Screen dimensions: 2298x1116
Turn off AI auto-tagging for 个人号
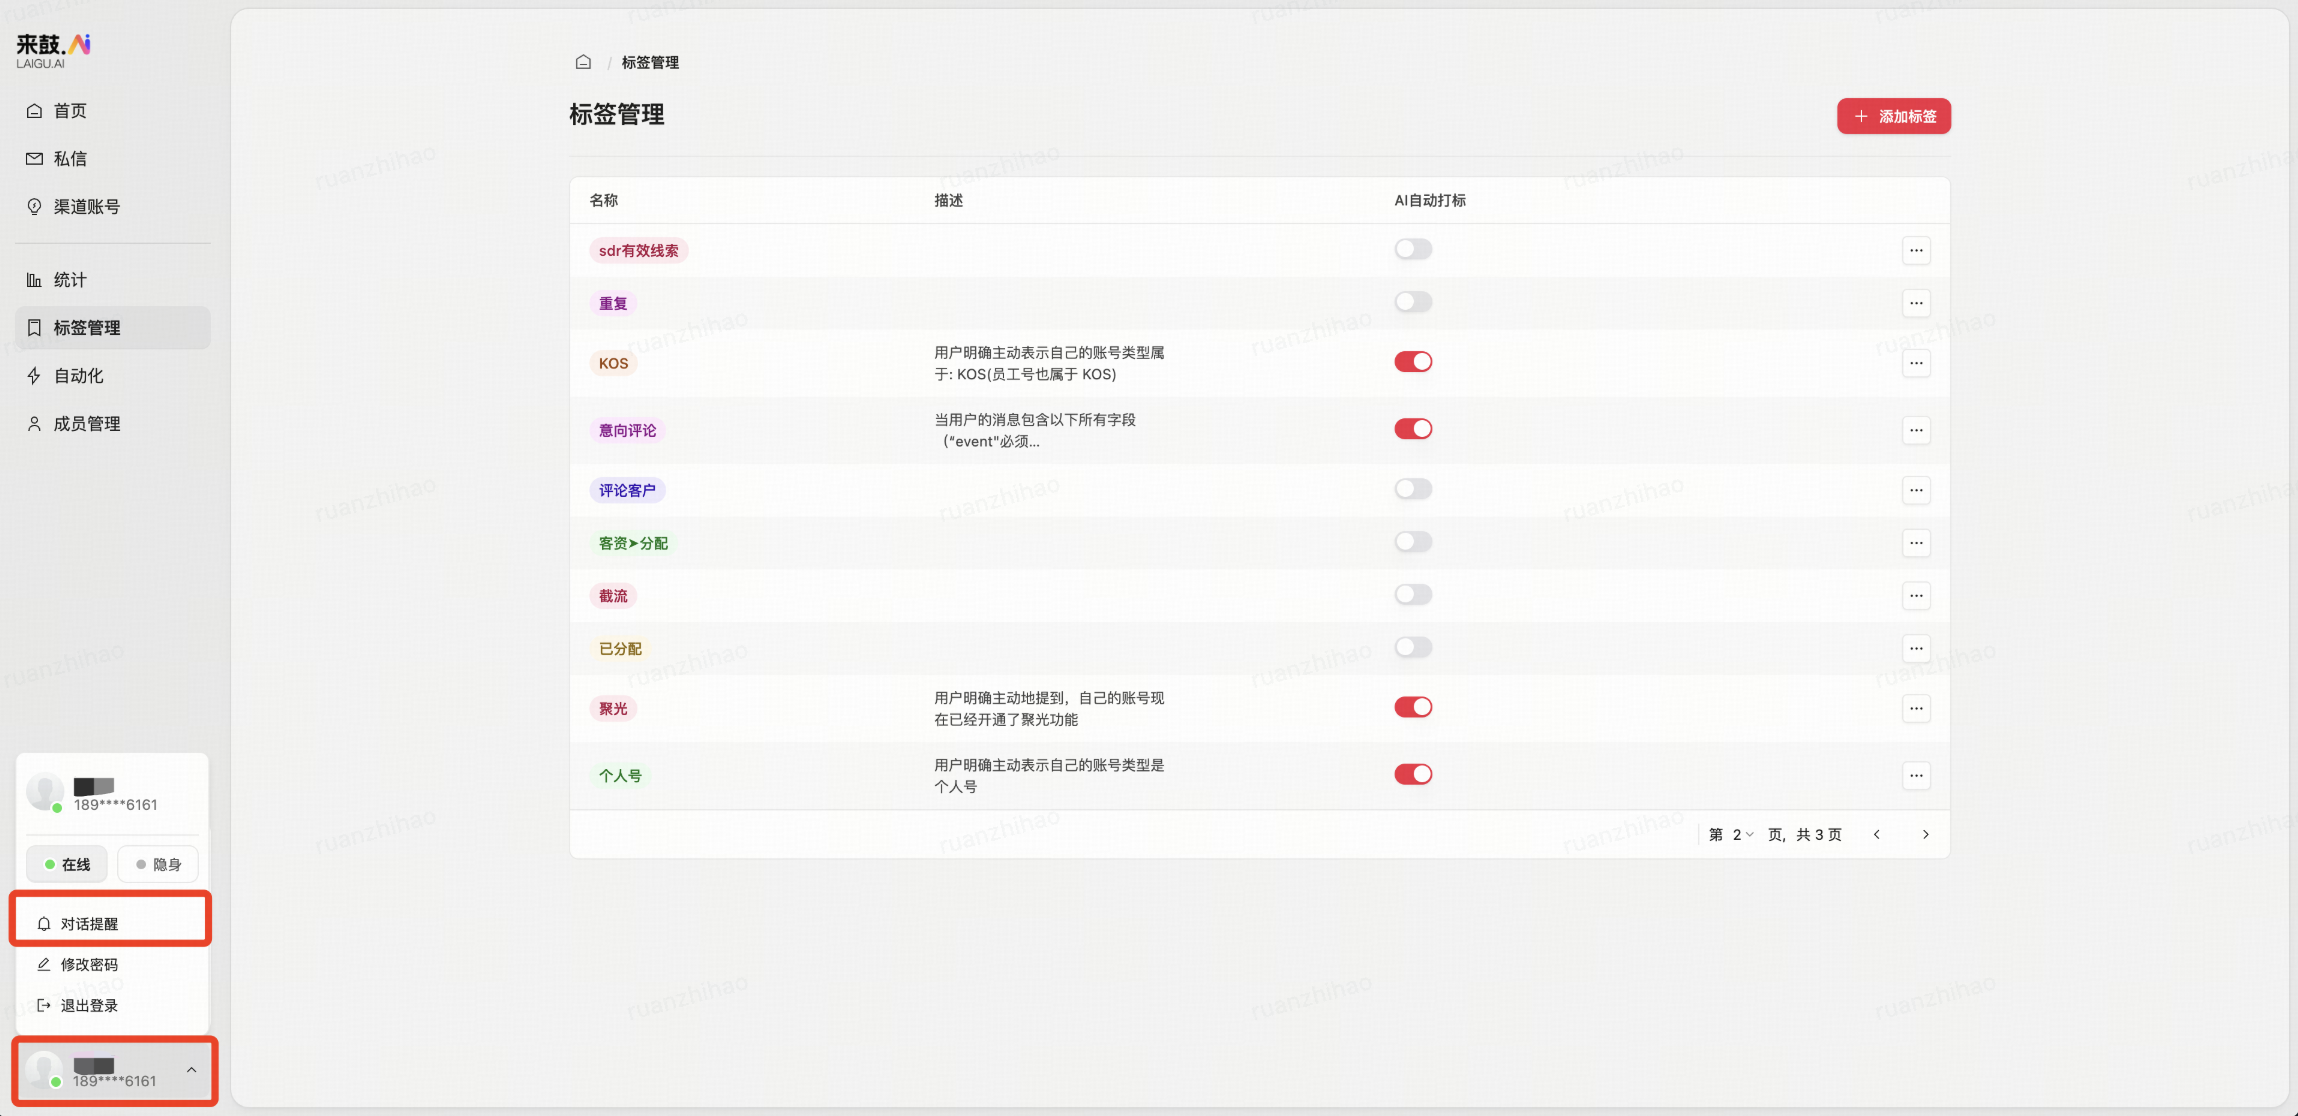[1412, 774]
